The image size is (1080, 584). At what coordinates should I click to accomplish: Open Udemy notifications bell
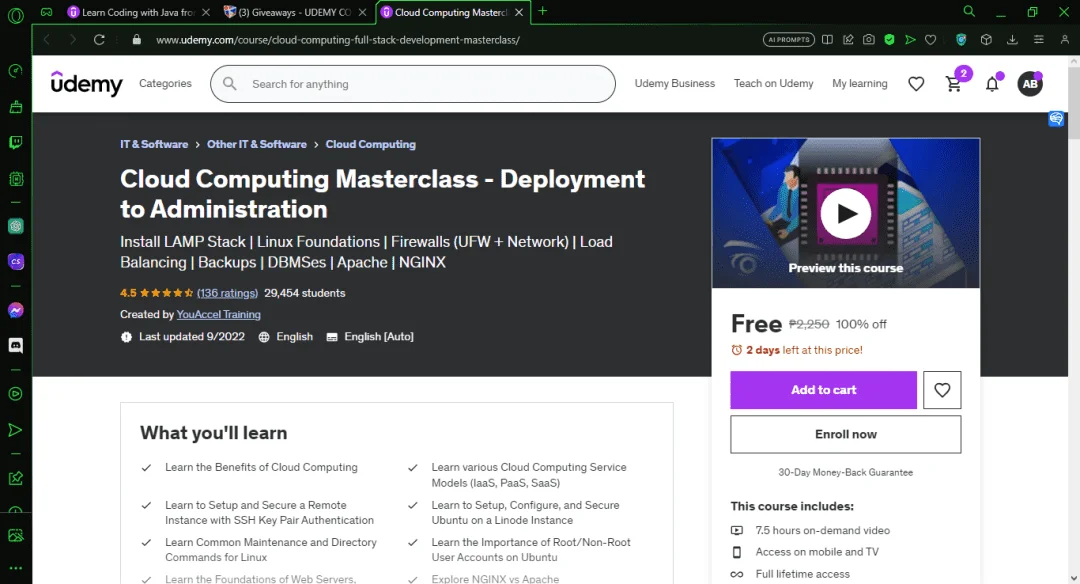click(992, 84)
